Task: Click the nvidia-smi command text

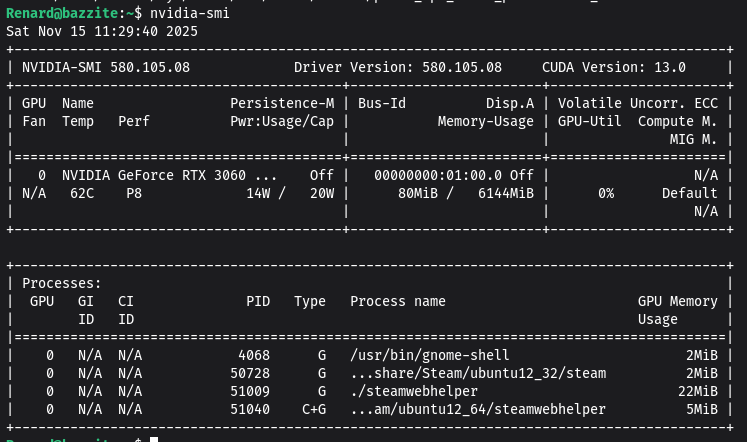Action: 190,13
